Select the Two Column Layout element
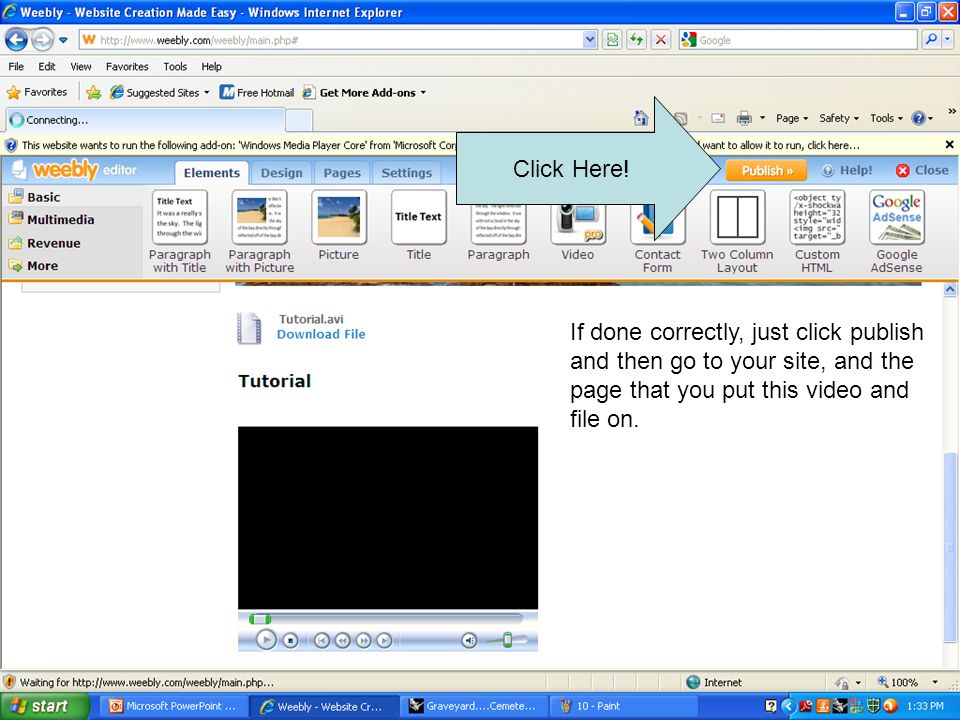The width and height of the screenshot is (960, 720). click(737, 231)
